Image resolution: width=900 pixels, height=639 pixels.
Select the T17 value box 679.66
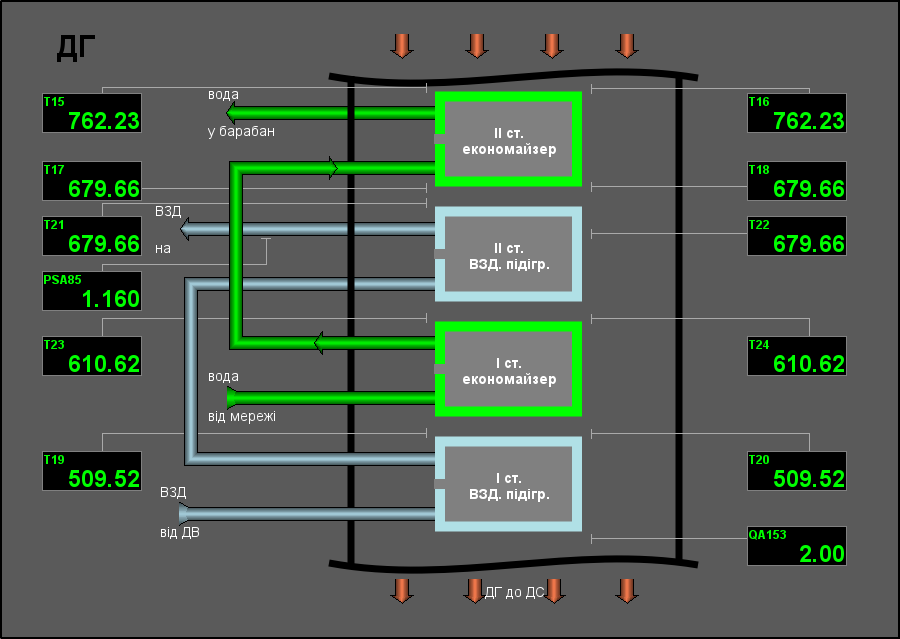(x=92, y=181)
